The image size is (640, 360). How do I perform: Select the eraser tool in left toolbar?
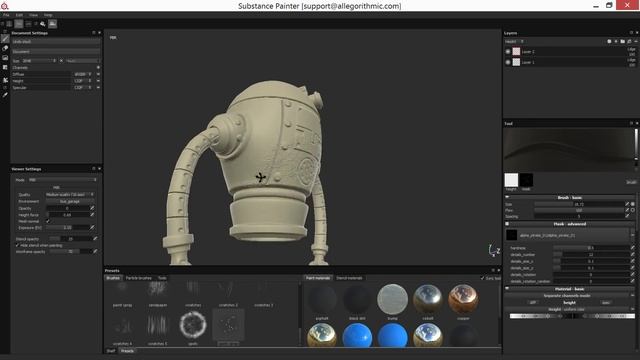point(5,48)
